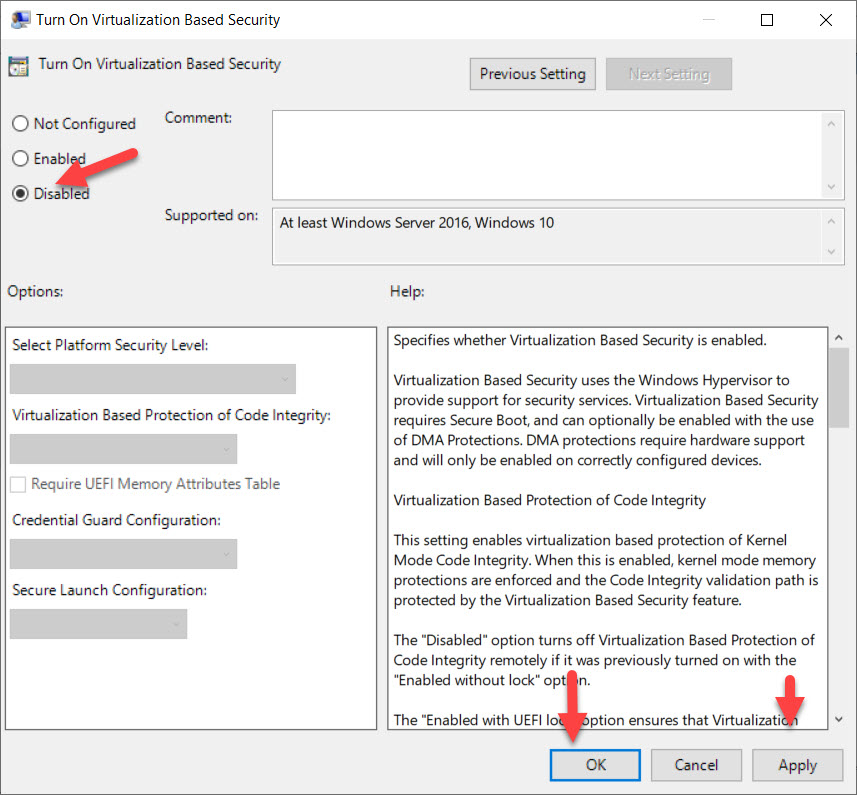Screen dimensions: 857x795
Task: Go to the Previous Setting
Action: (x=532, y=74)
